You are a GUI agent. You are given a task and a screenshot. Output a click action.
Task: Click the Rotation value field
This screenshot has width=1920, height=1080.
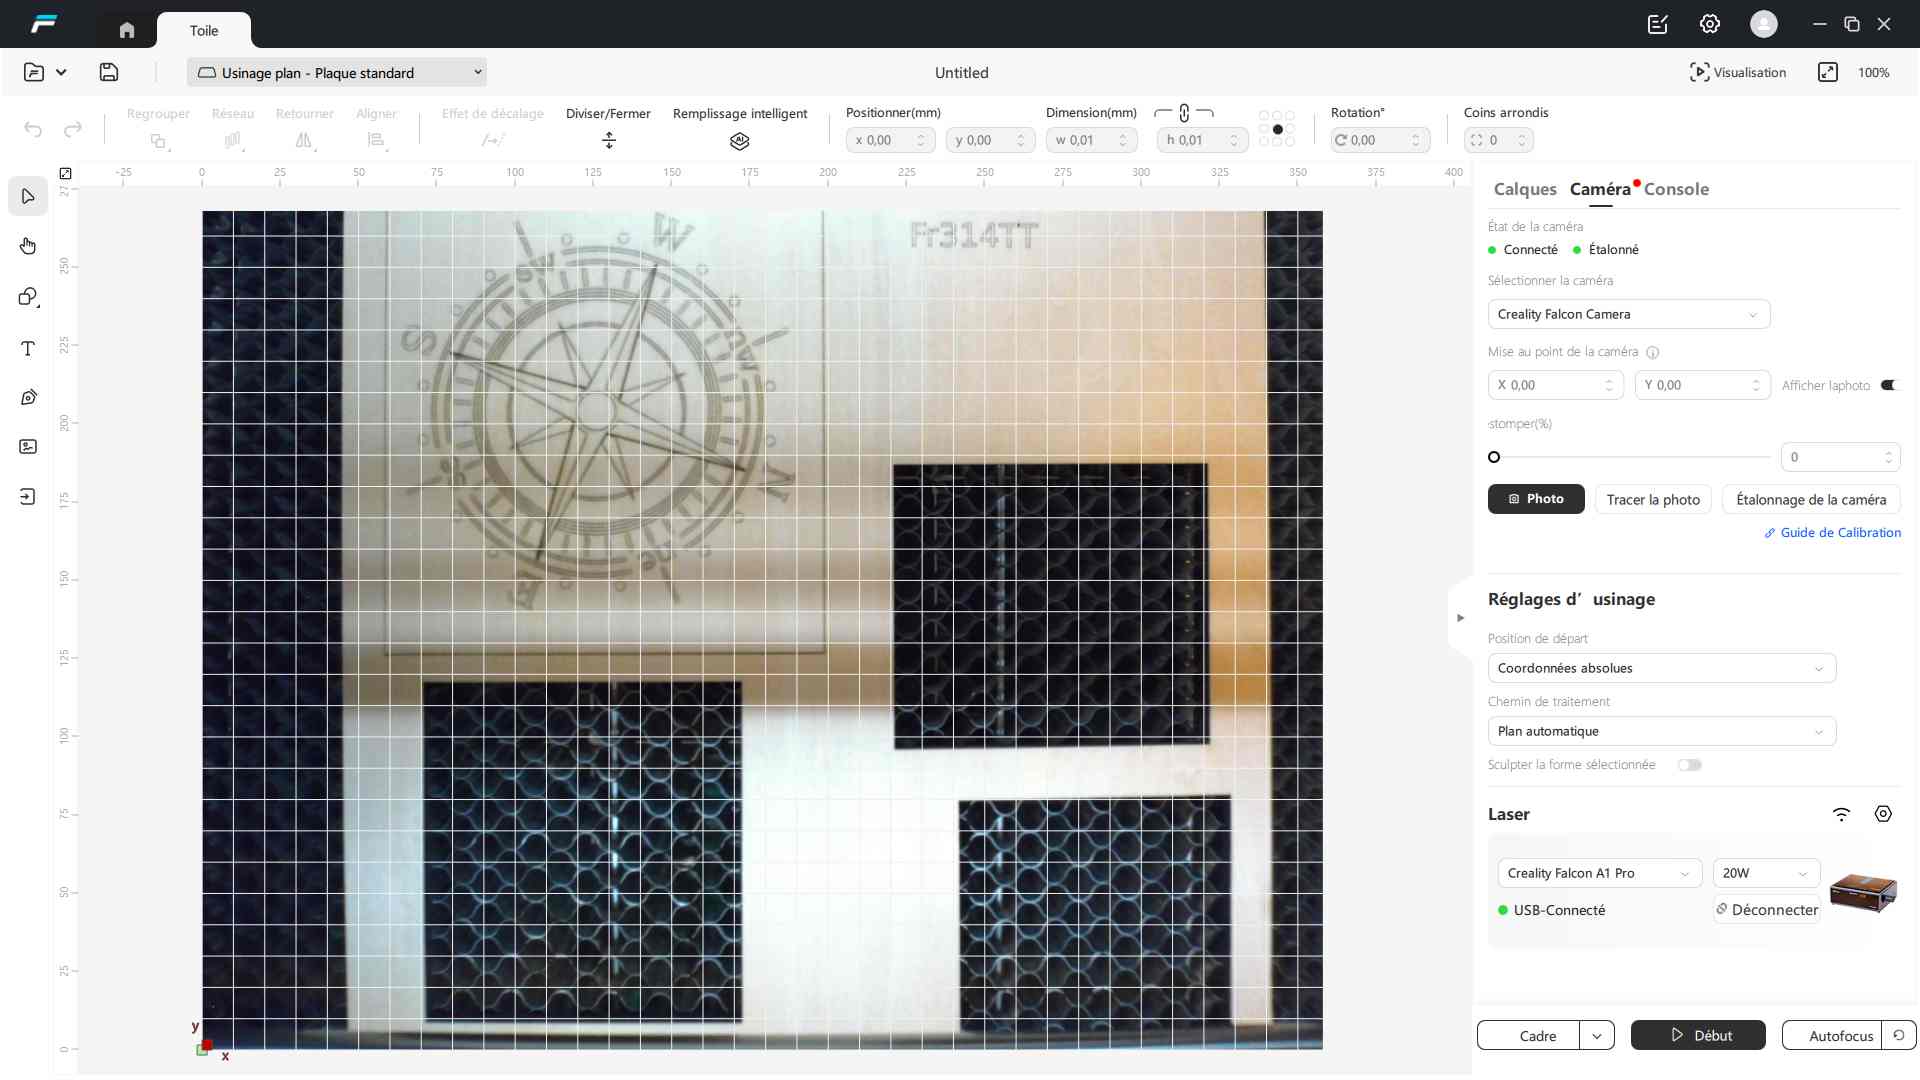coord(1380,141)
